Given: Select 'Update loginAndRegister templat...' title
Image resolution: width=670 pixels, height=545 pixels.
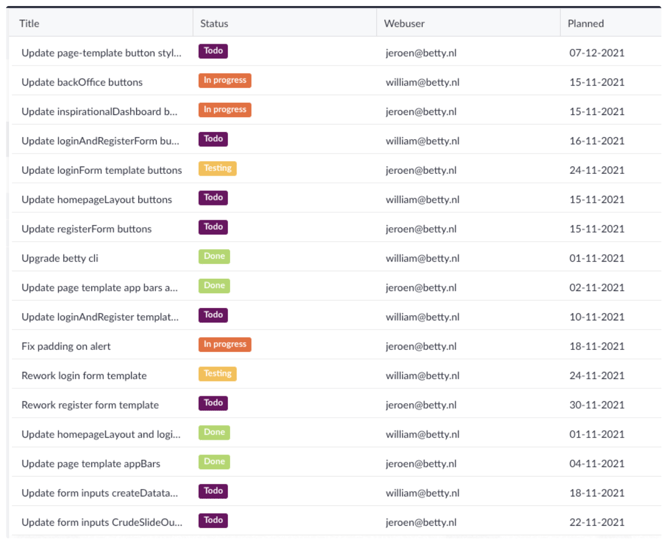Looking at the screenshot, I should point(100,317).
